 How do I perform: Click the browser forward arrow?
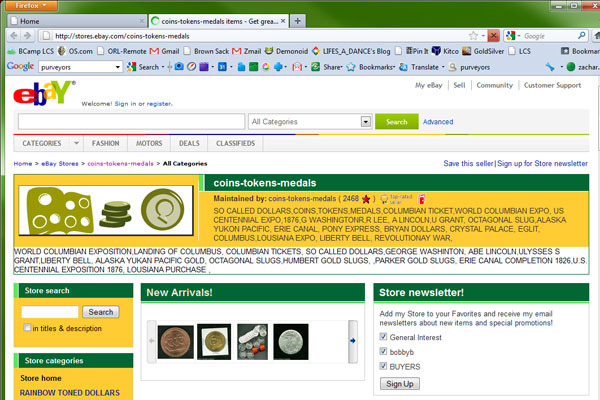(x=28, y=36)
